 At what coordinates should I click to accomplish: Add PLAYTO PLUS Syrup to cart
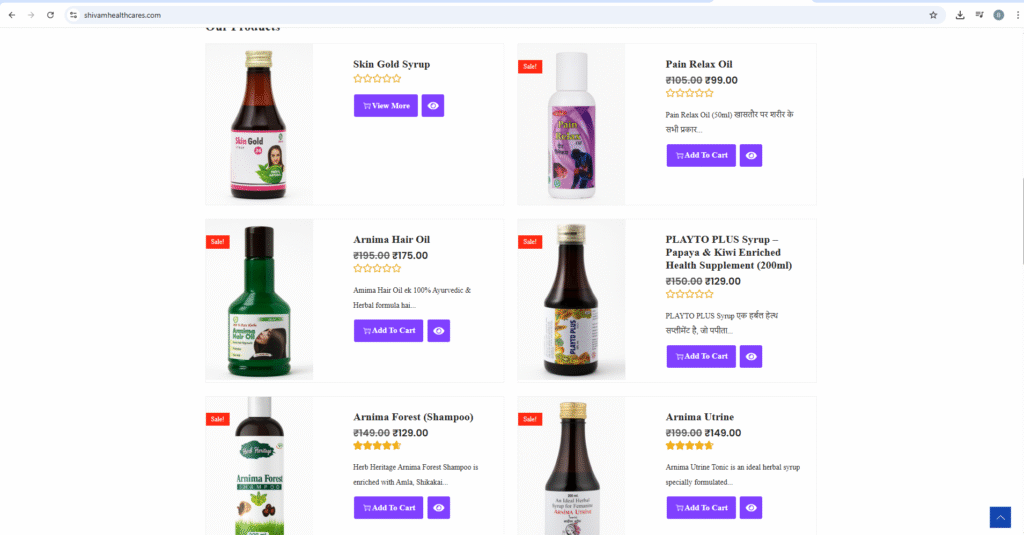(701, 356)
